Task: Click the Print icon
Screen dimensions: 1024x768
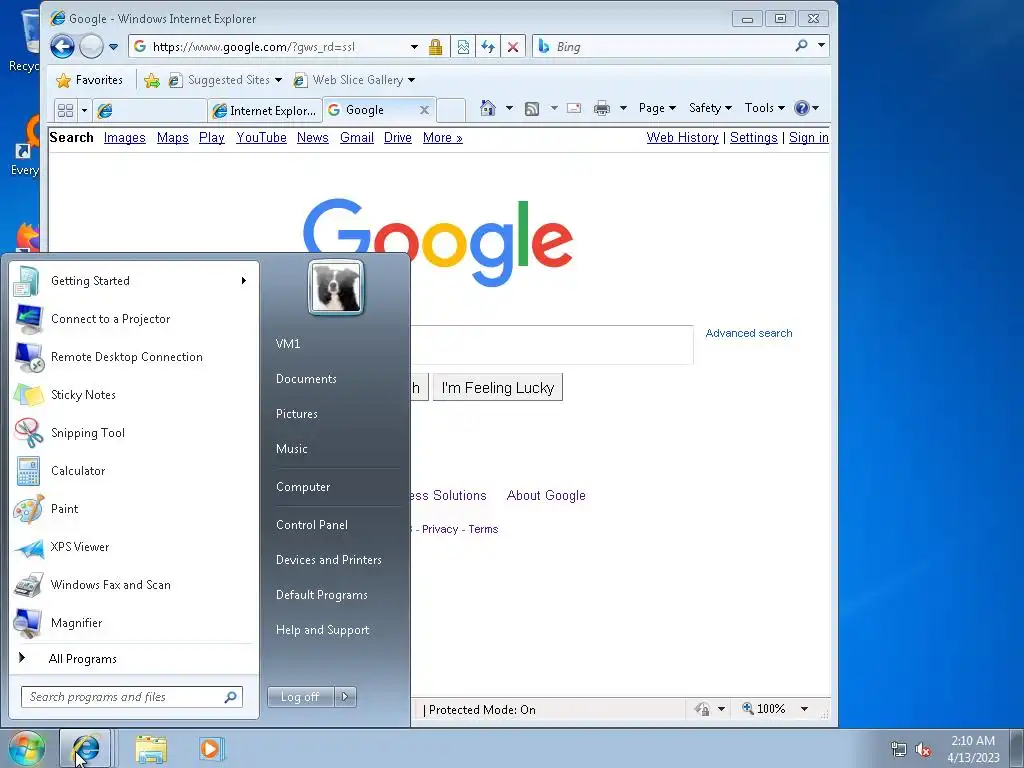Action: [x=601, y=108]
